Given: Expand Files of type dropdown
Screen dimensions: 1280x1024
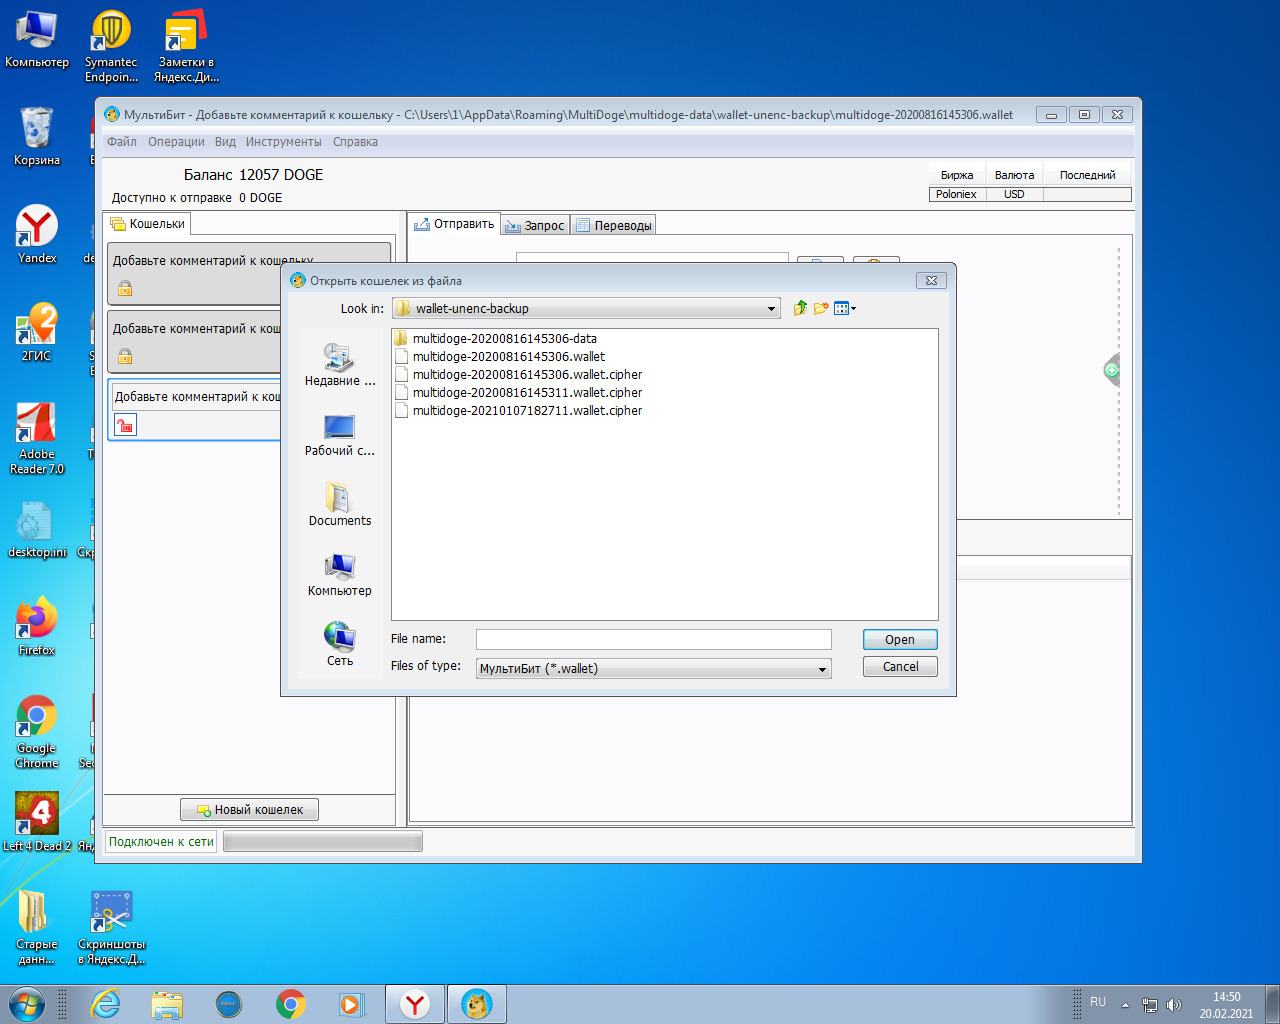Looking at the screenshot, I should point(823,669).
